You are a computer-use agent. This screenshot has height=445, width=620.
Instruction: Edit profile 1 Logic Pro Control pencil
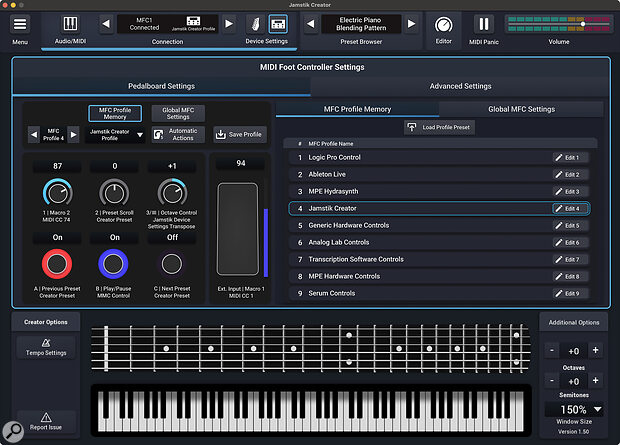pos(571,157)
